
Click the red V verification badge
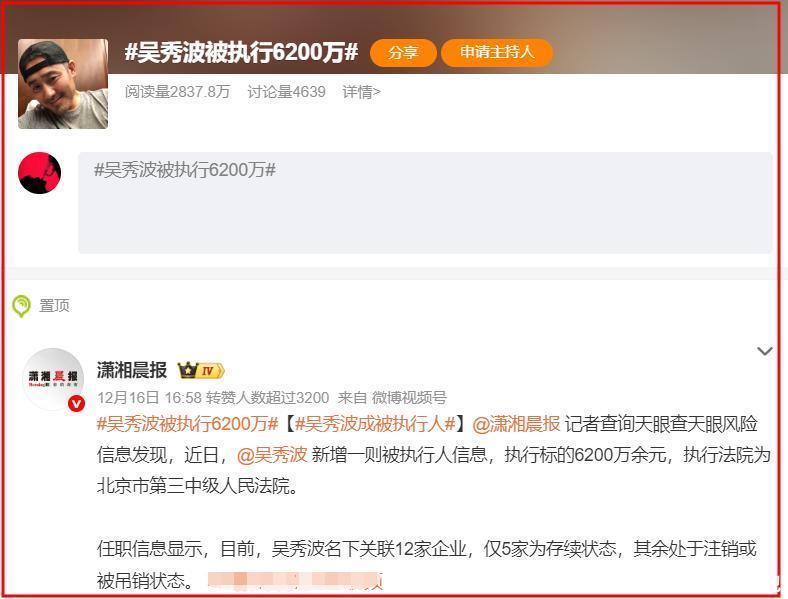[76, 404]
